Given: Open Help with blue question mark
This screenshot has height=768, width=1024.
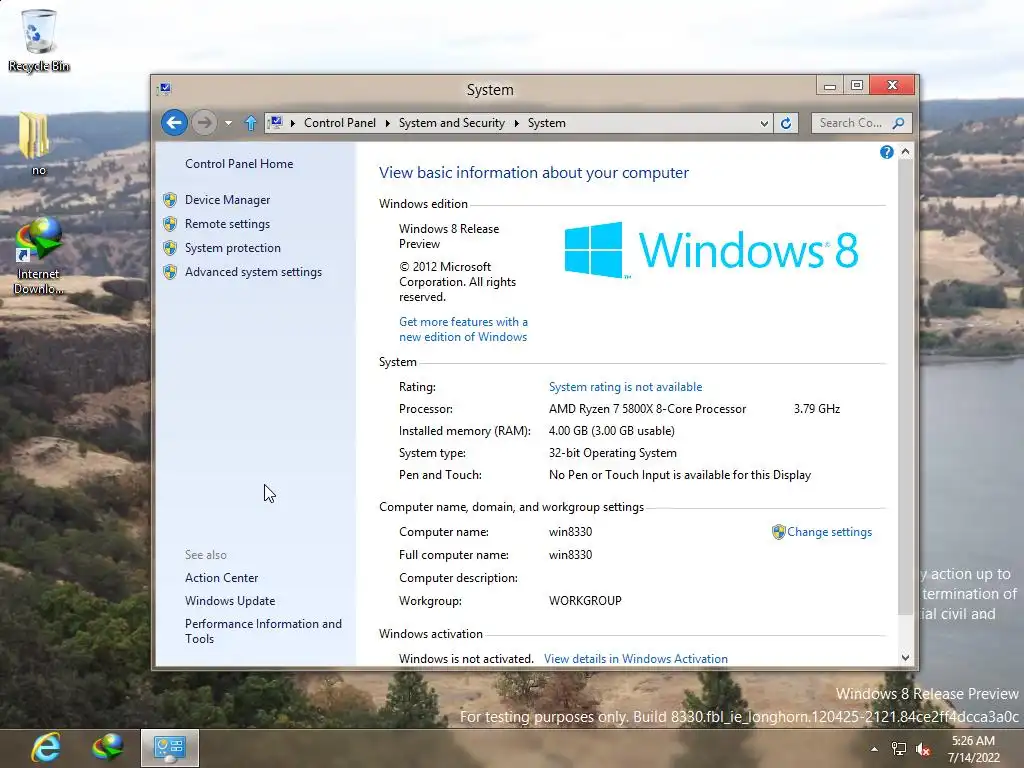Looking at the screenshot, I should pyautogui.click(x=886, y=152).
